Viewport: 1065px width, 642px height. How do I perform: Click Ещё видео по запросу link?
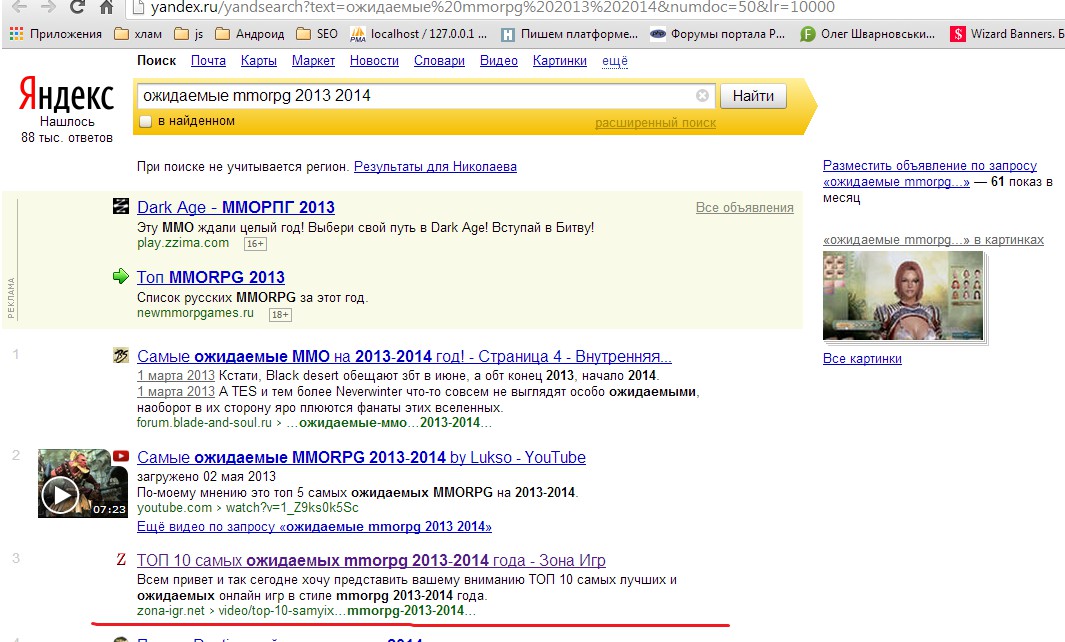(314, 527)
